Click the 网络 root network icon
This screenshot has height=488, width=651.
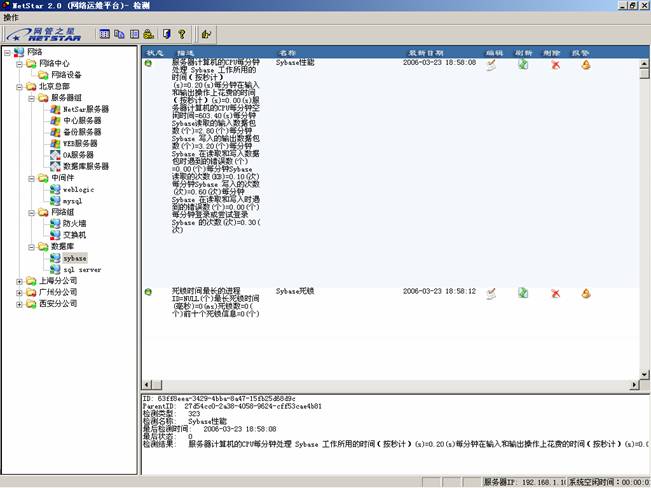click(x=19, y=52)
